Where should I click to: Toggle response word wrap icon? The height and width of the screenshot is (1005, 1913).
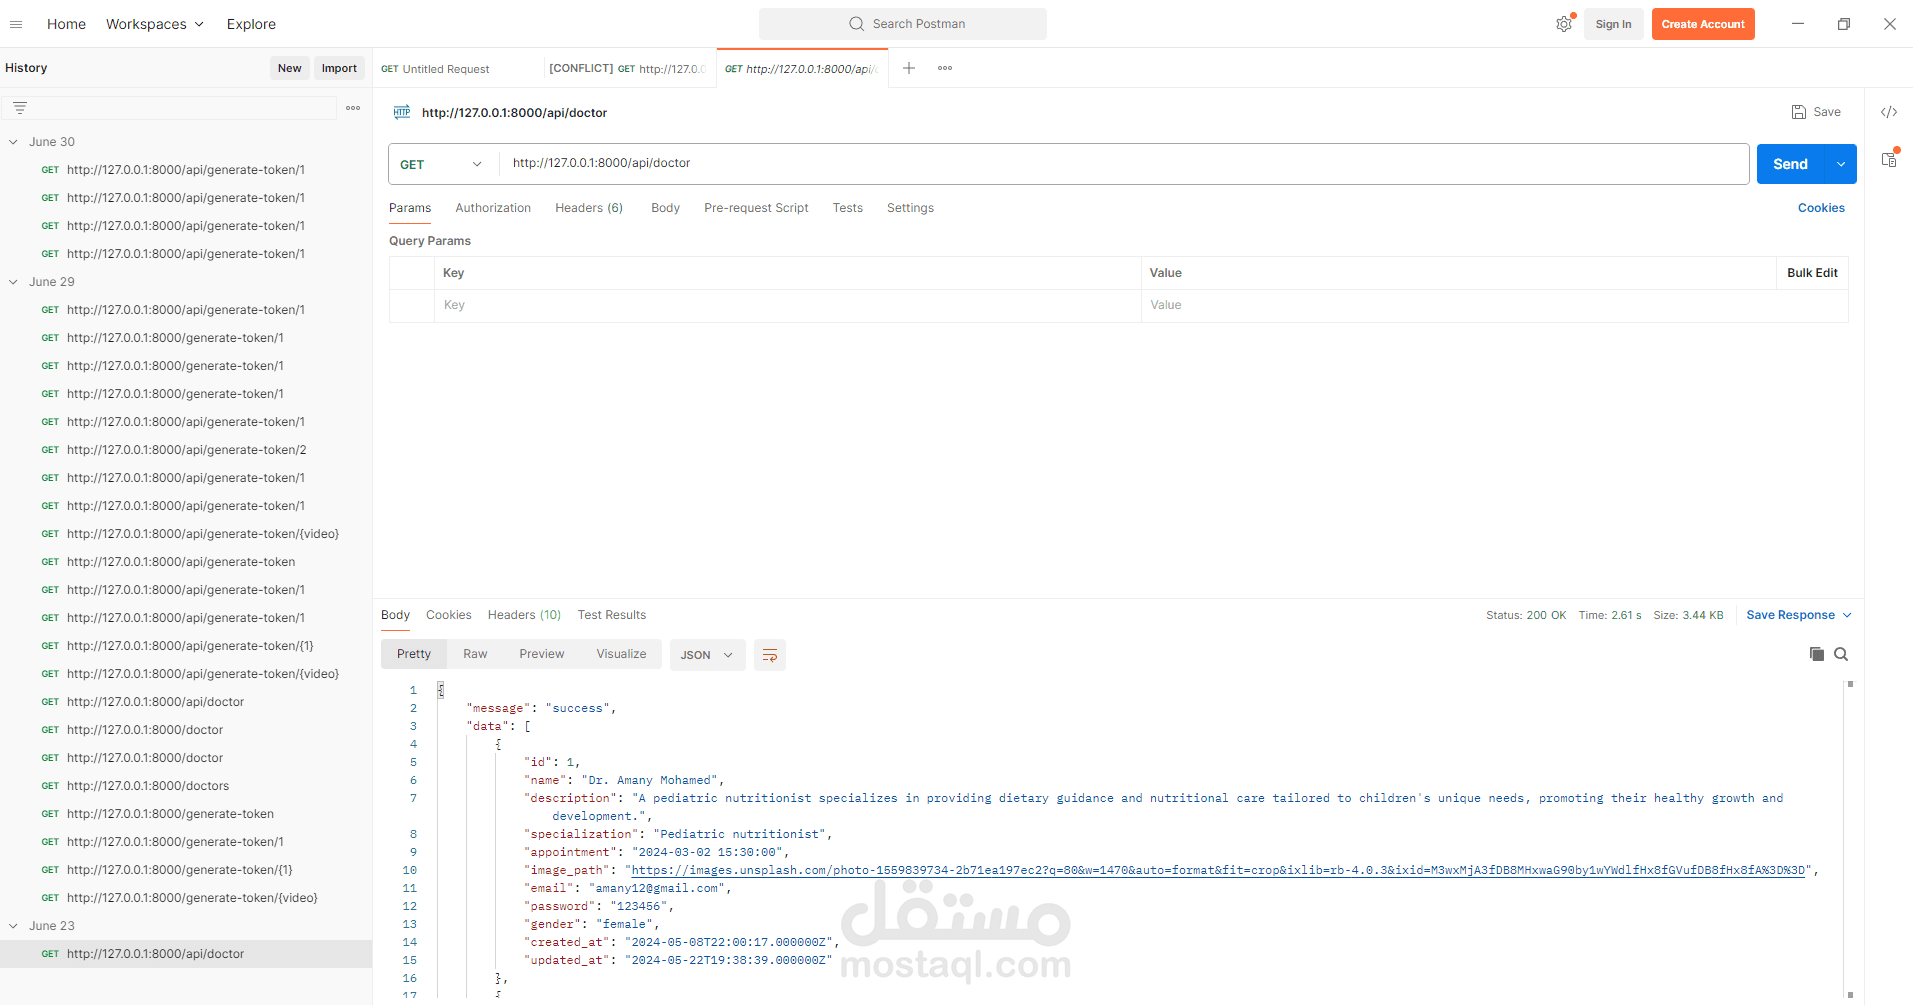coord(770,655)
